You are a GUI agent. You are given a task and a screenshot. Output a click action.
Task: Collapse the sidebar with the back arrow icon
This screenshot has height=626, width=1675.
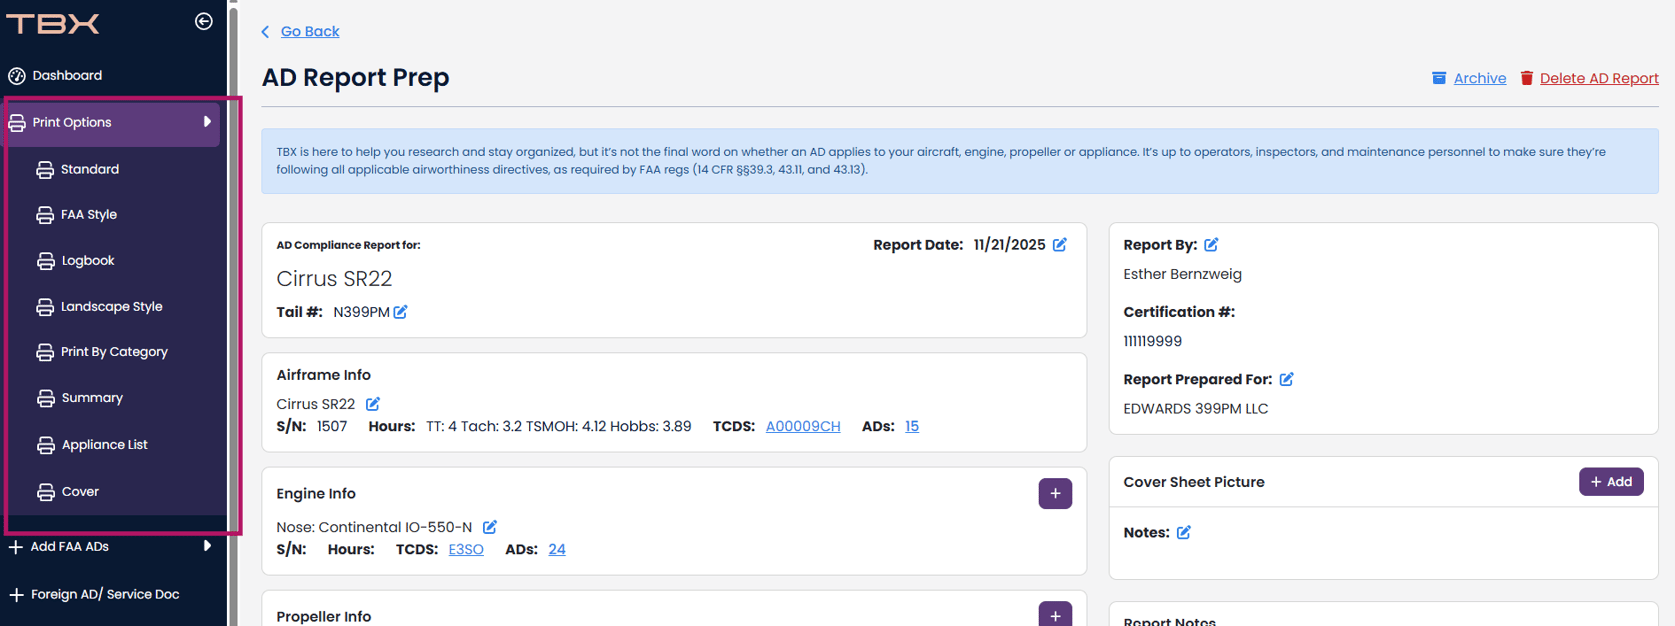pos(203,21)
